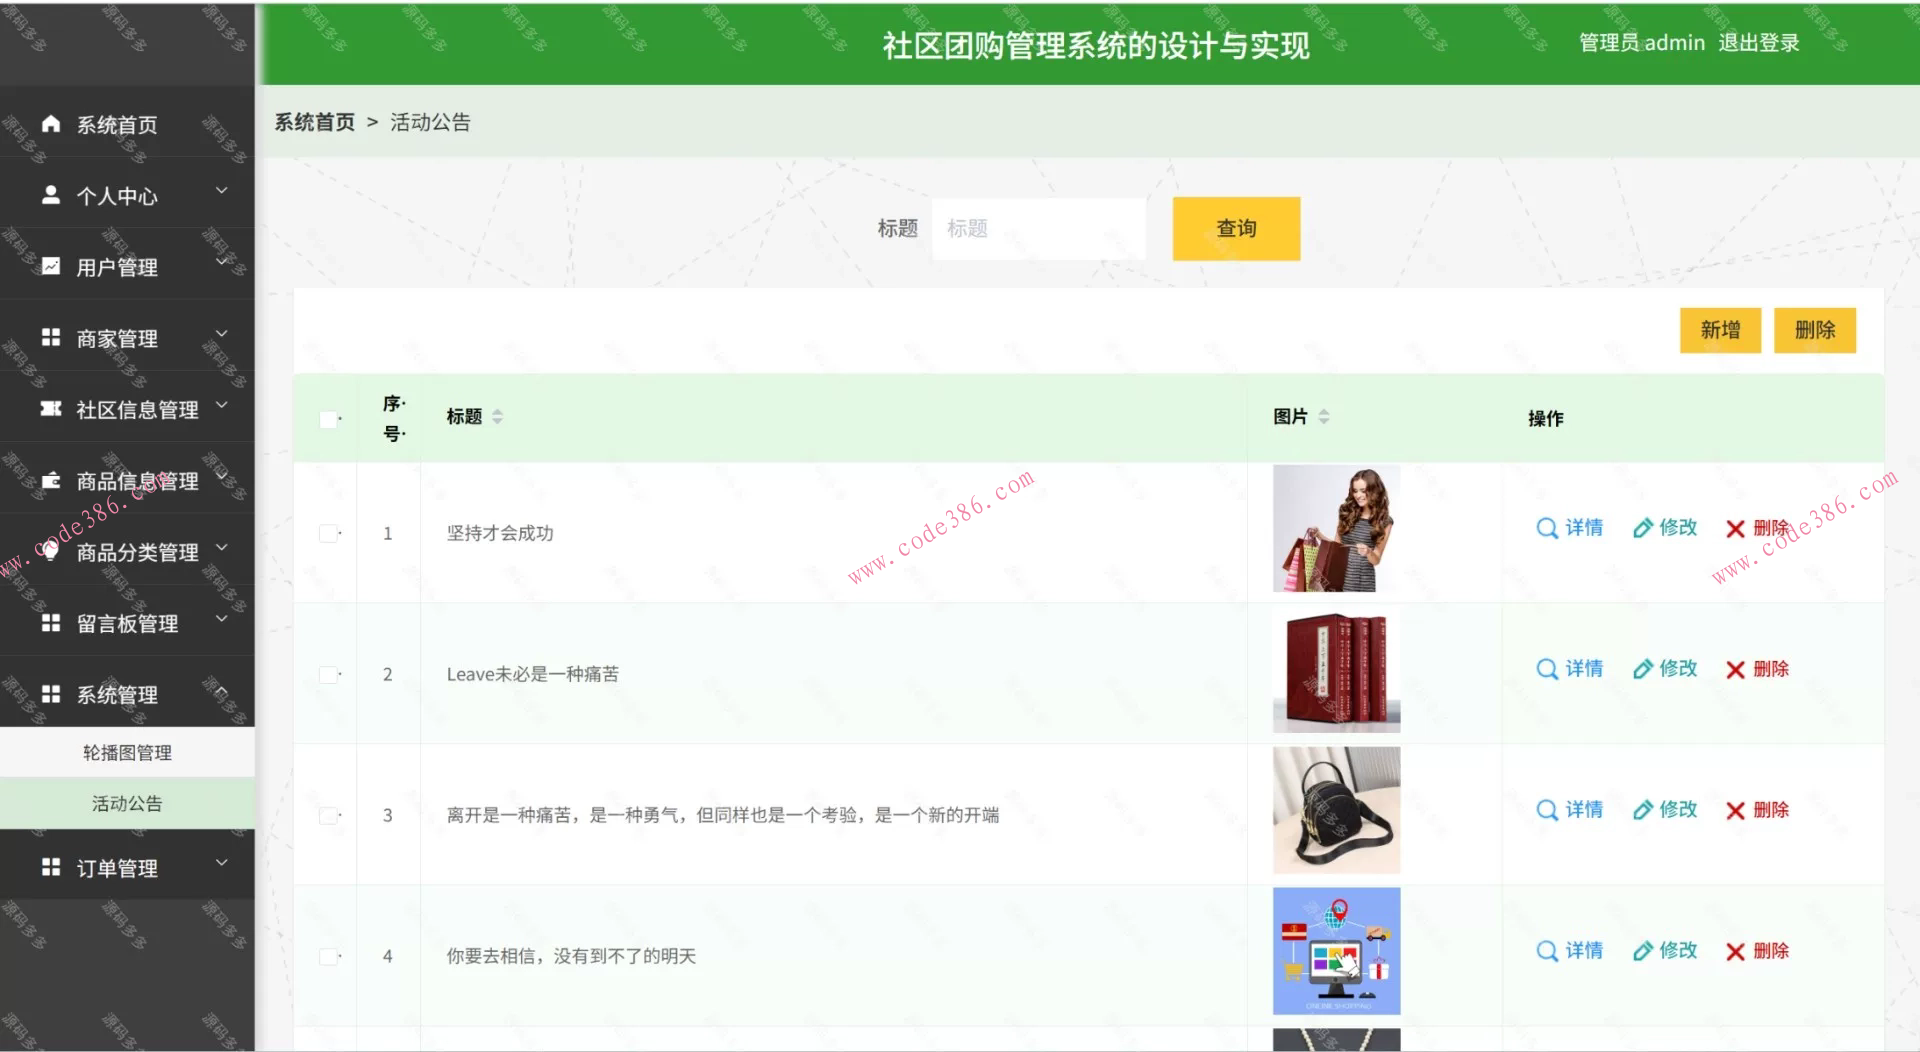Select the home icon beside 系统首页
Viewport: 1920px width, 1052px height.
(x=50, y=124)
